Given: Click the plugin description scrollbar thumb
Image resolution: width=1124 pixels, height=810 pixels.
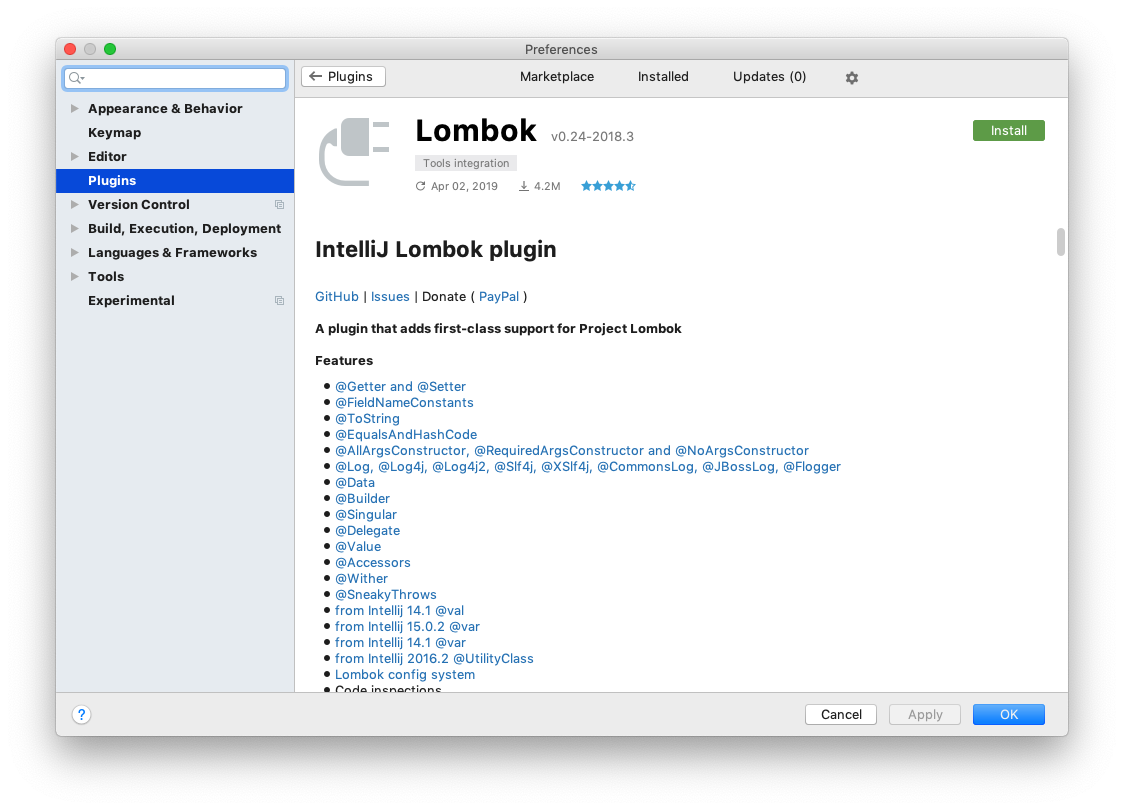Looking at the screenshot, I should pos(1060,242).
